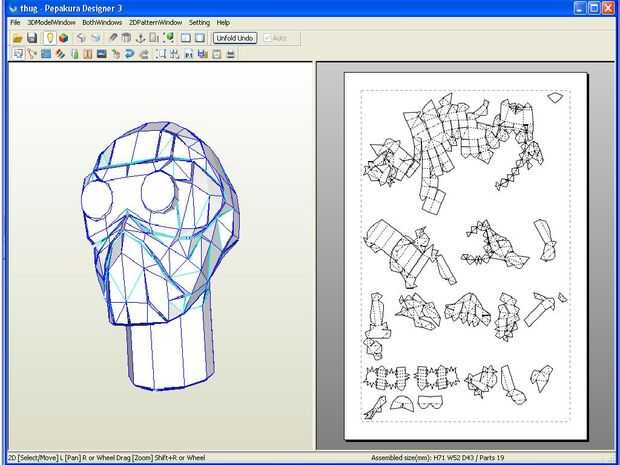Select the Select/Move tool icon

tap(18, 53)
